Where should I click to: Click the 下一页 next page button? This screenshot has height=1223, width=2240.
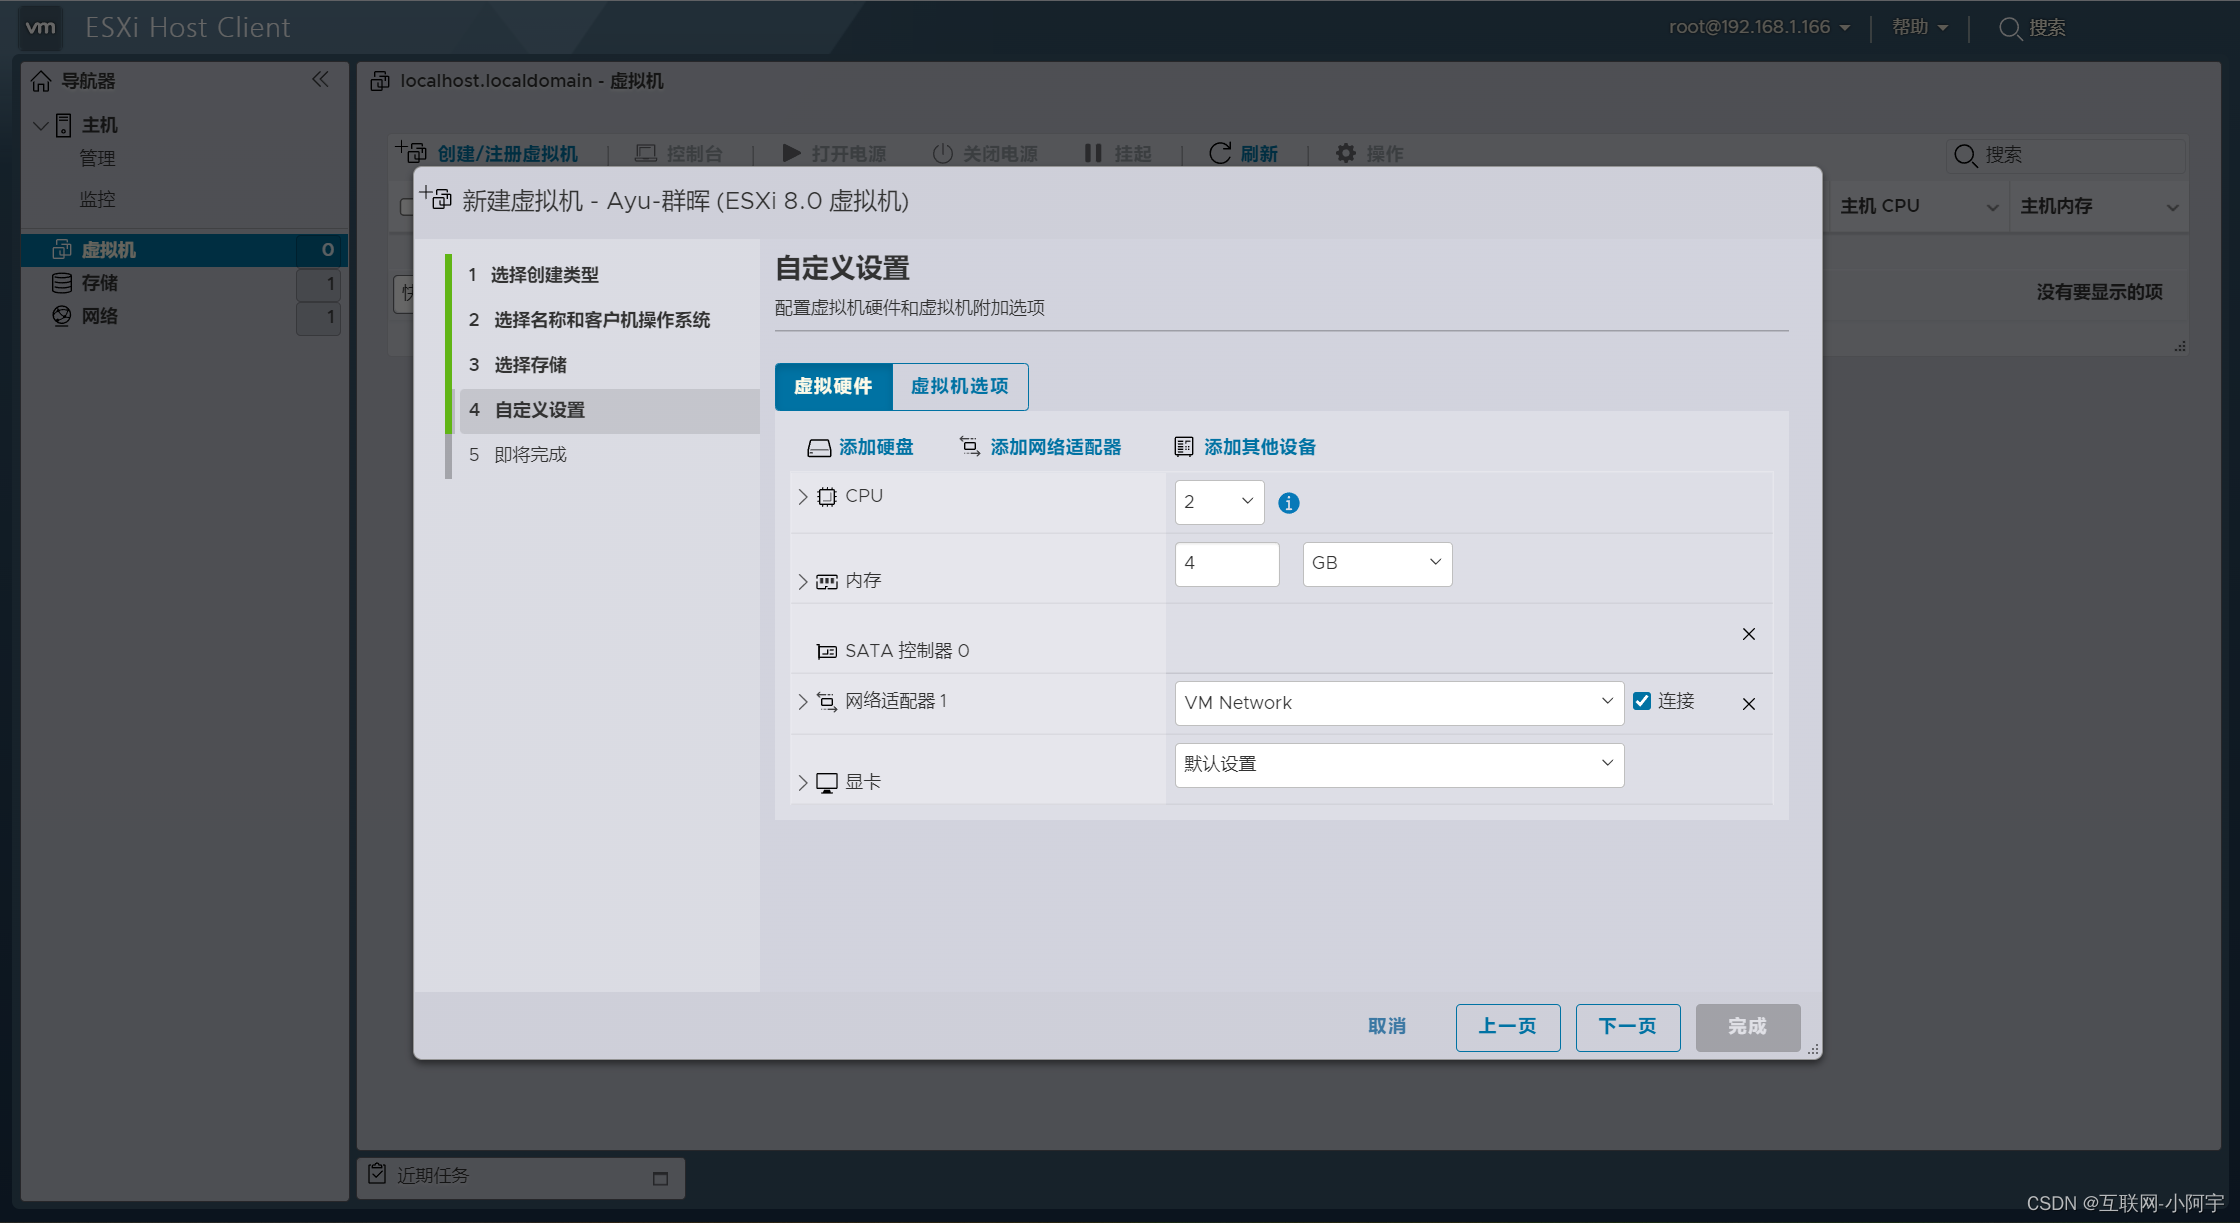pos(1627,1026)
